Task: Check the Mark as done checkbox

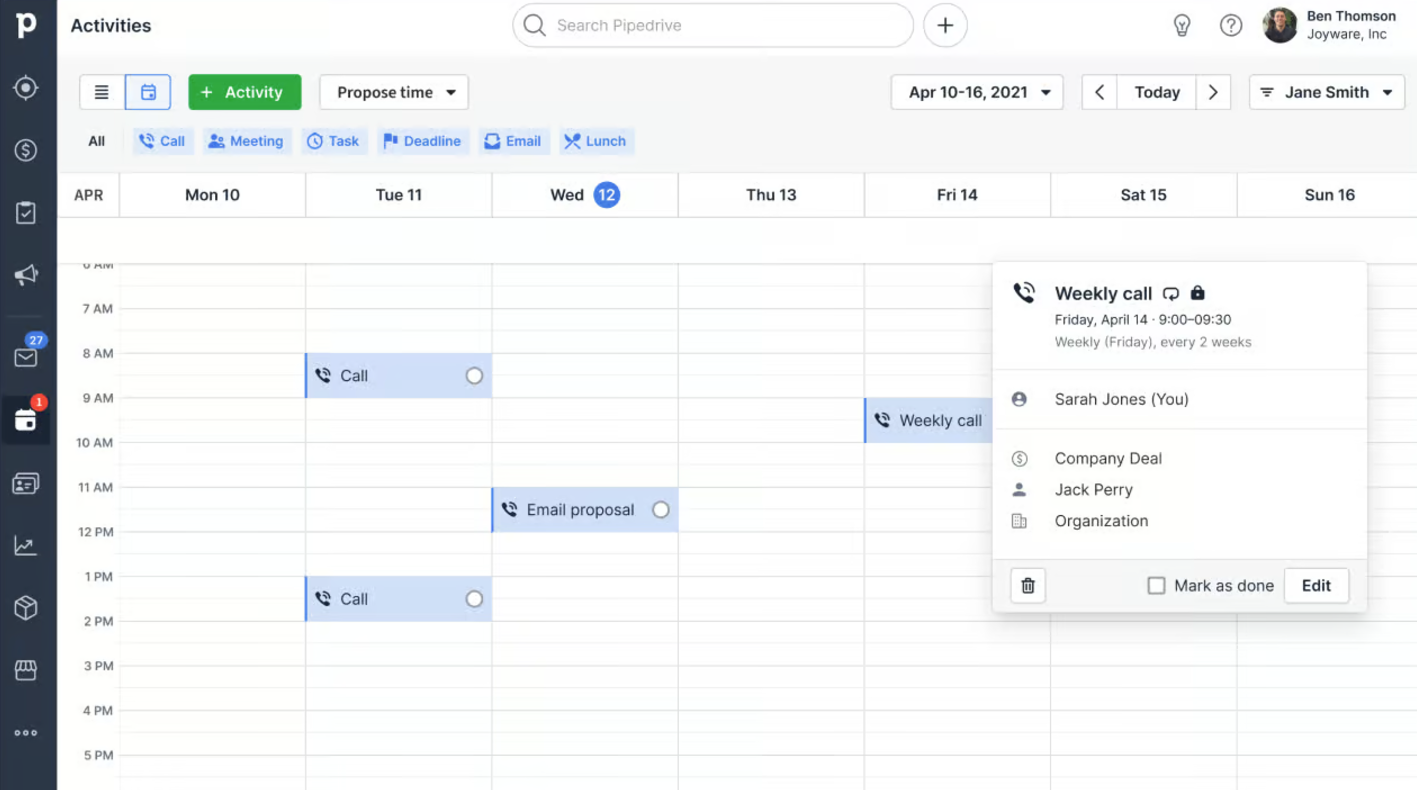Action: (1156, 586)
